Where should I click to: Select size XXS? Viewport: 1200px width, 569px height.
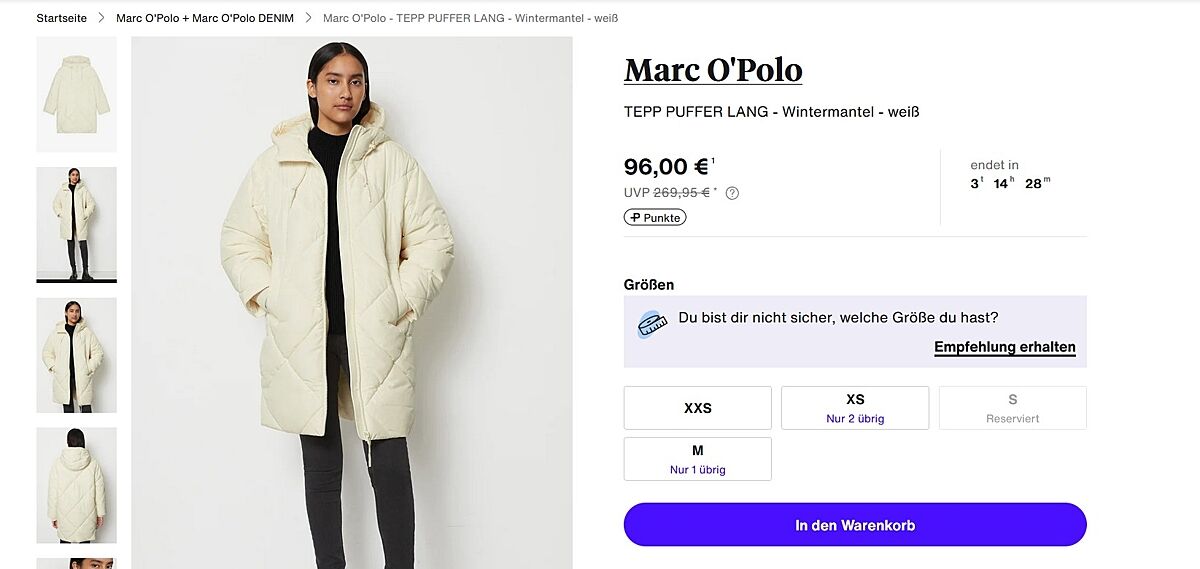click(697, 408)
